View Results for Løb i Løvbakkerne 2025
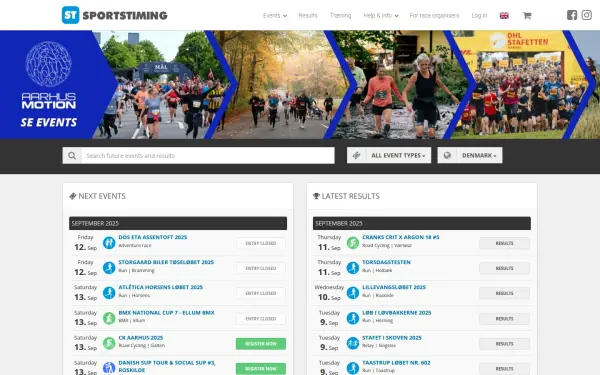Screen dimensions: 600x375 504,319
